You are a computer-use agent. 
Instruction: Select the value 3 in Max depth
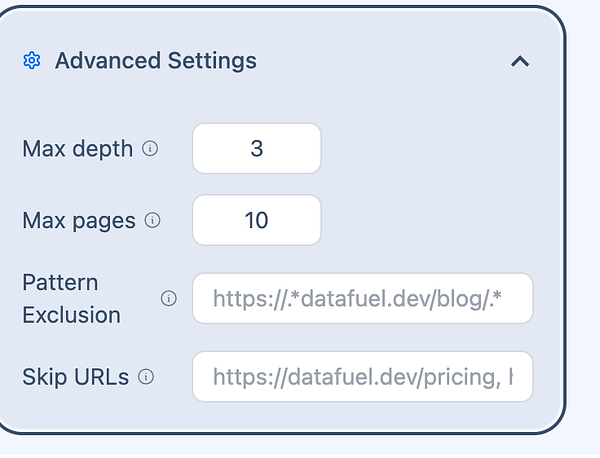(x=257, y=149)
